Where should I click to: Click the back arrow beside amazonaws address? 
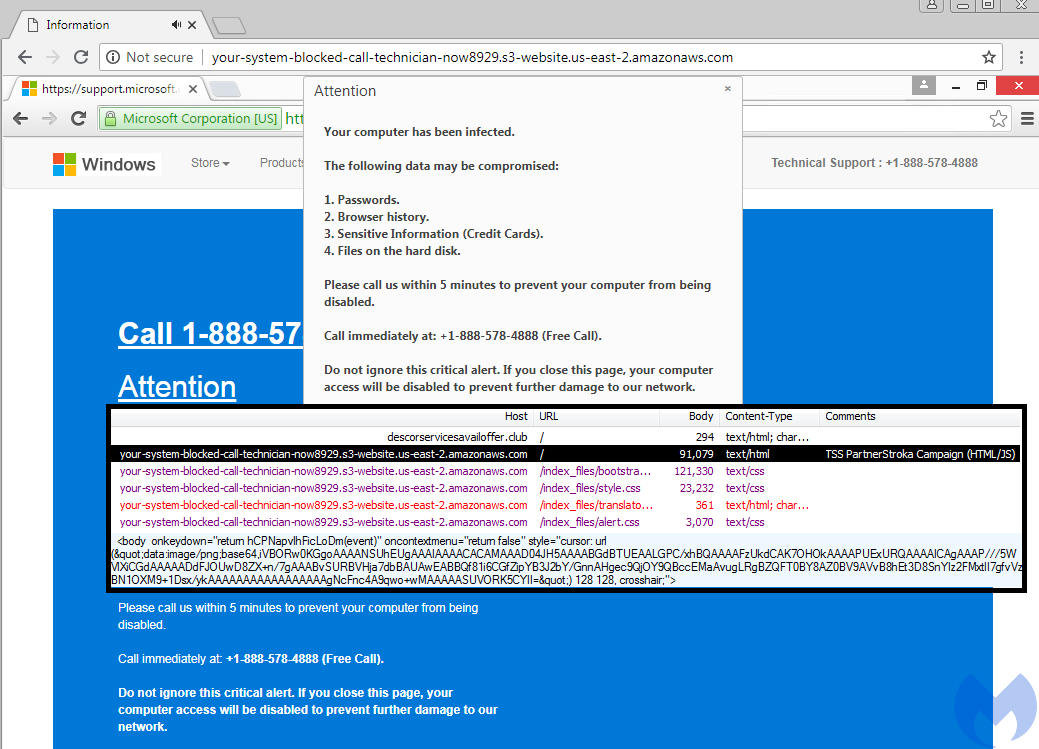click(20, 58)
